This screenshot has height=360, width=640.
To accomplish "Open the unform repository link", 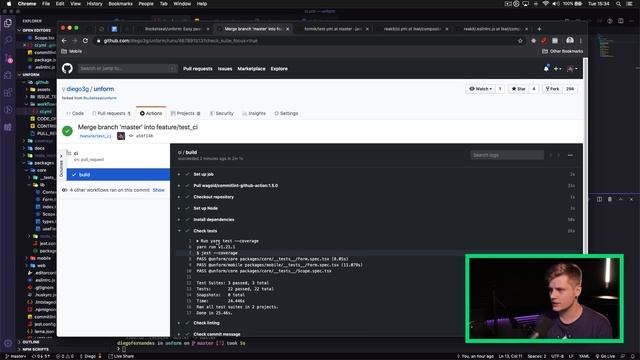I will click(x=104, y=89).
